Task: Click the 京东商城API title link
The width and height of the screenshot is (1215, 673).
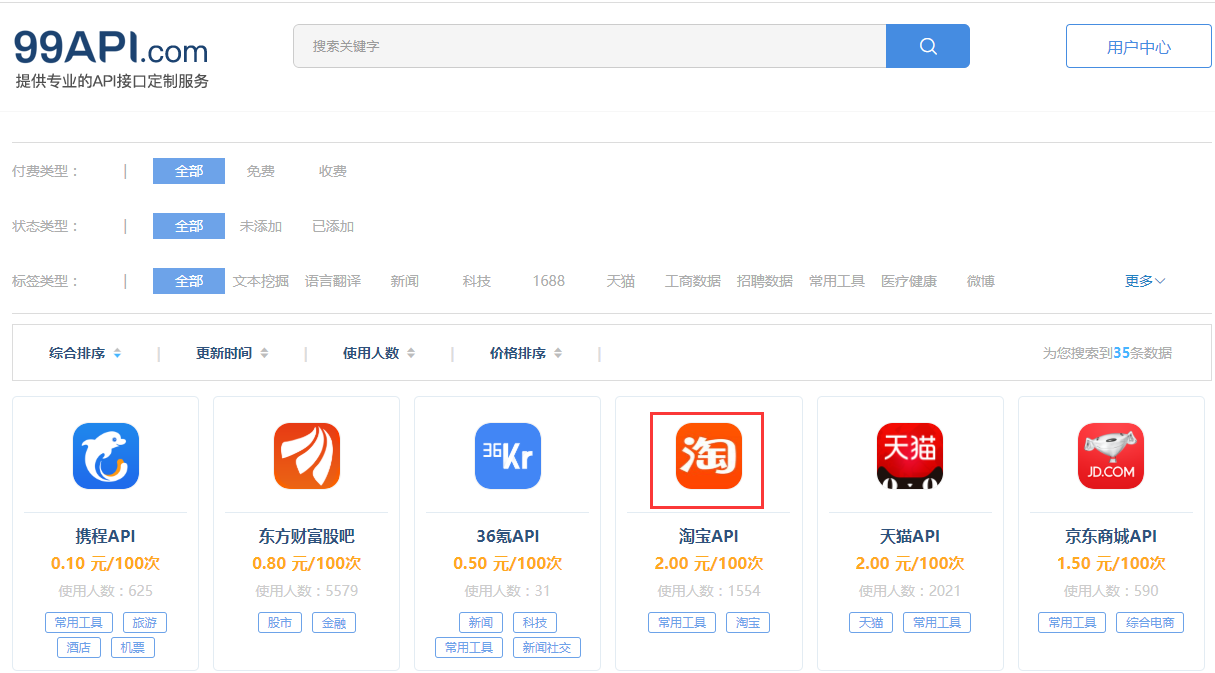Action: [x=1110, y=536]
